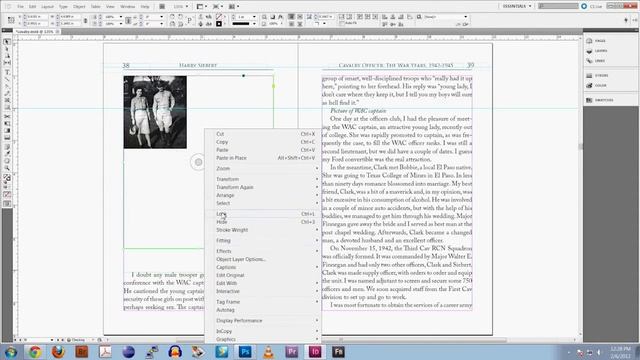Open the Arrange Documents dropdown
640x360 pixels.
pos(234,7)
